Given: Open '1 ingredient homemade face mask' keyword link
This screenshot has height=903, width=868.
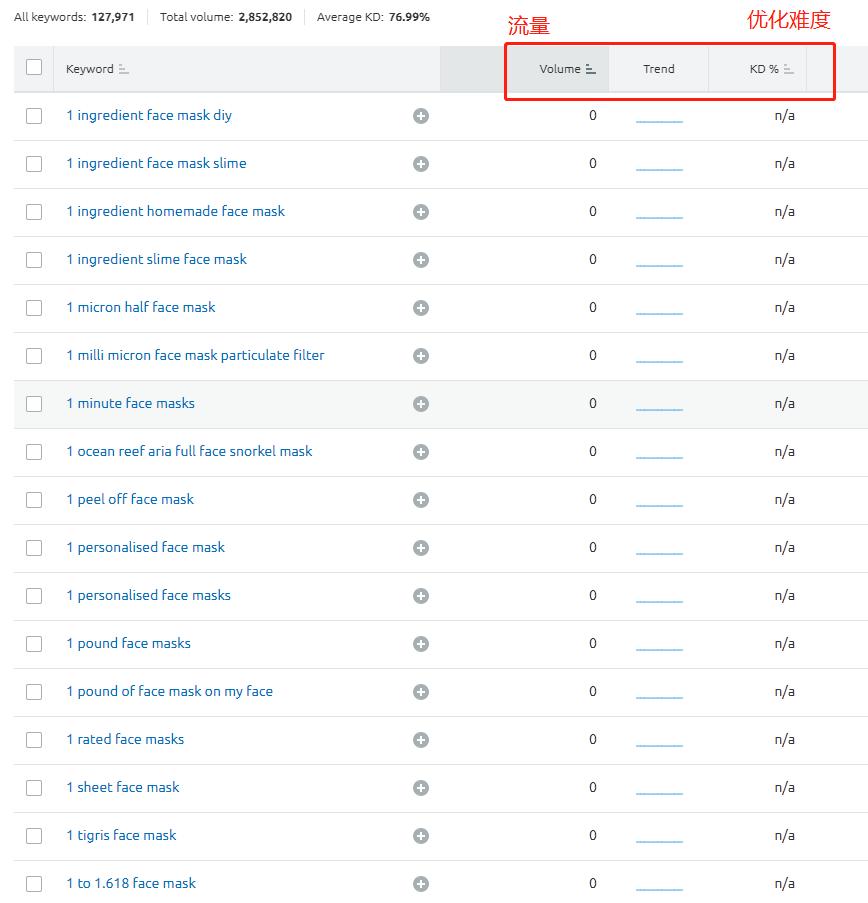Looking at the screenshot, I should pos(175,211).
